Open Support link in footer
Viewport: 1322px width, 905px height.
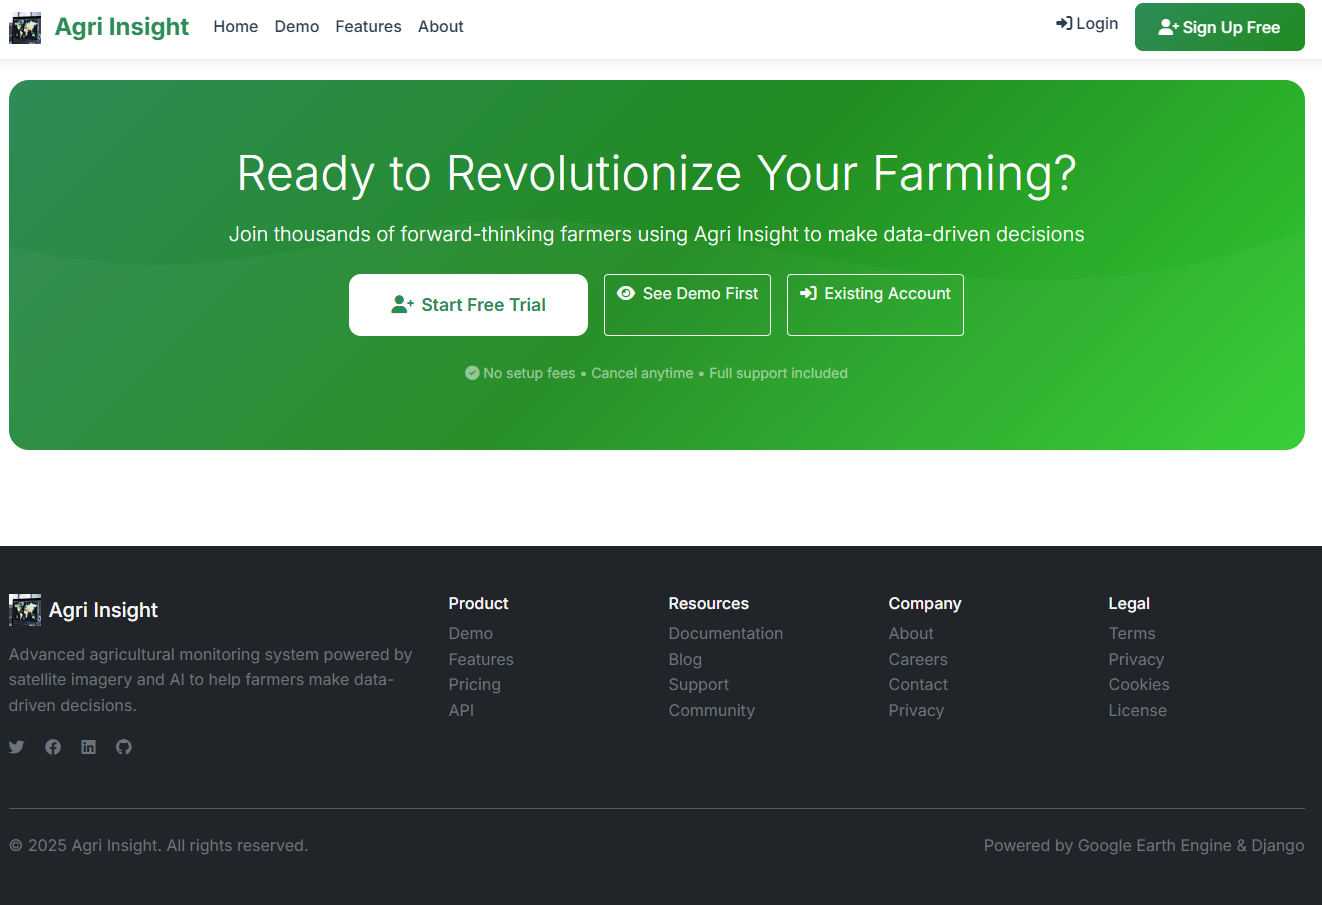[699, 685]
